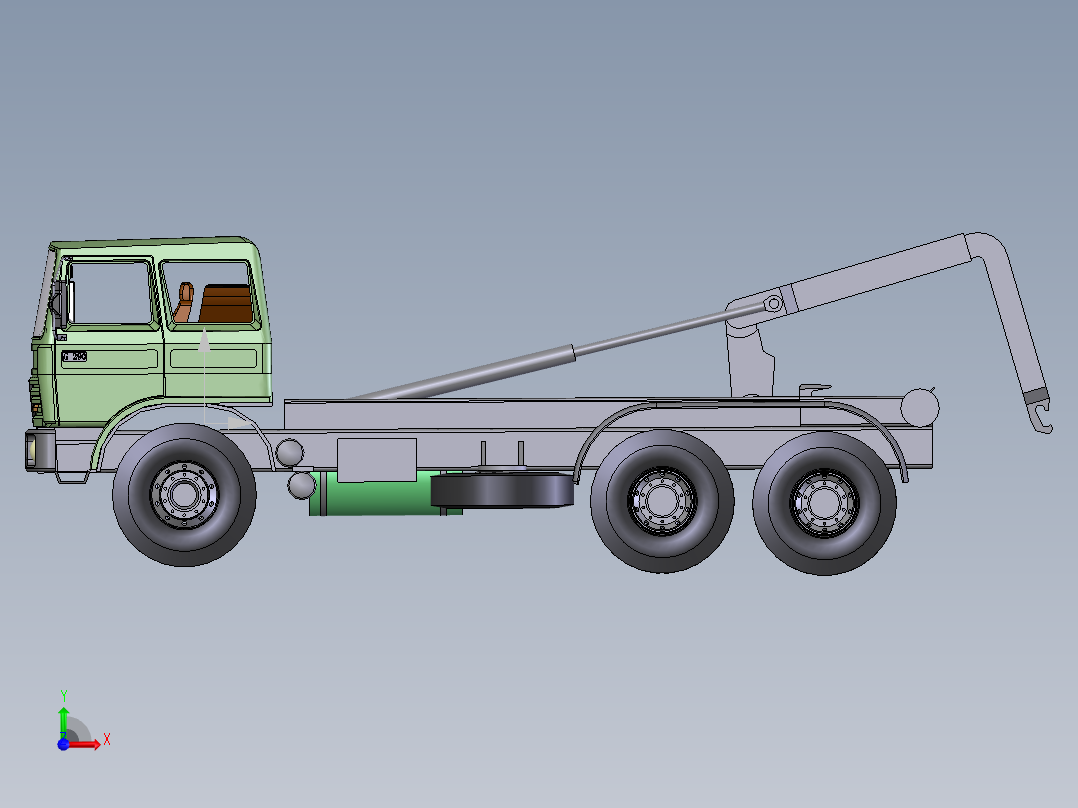This screenshot has height=808, width=1078.
Task: Select the front wheel of the truck
Action: tap(184, 495)
